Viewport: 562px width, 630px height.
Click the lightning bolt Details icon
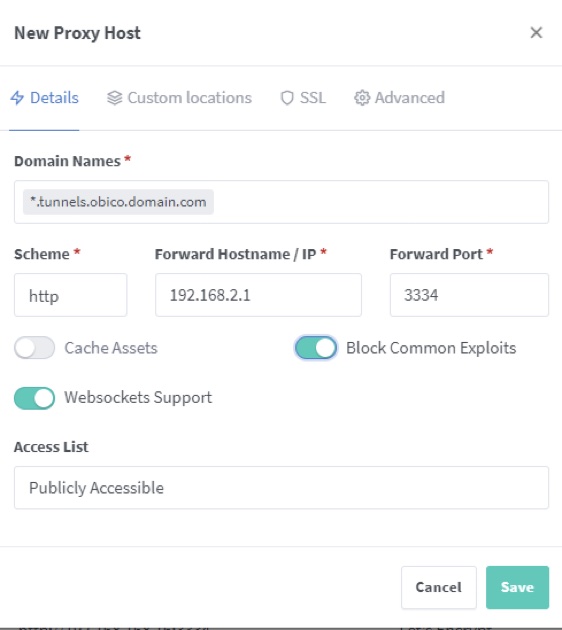pos(17,98)
